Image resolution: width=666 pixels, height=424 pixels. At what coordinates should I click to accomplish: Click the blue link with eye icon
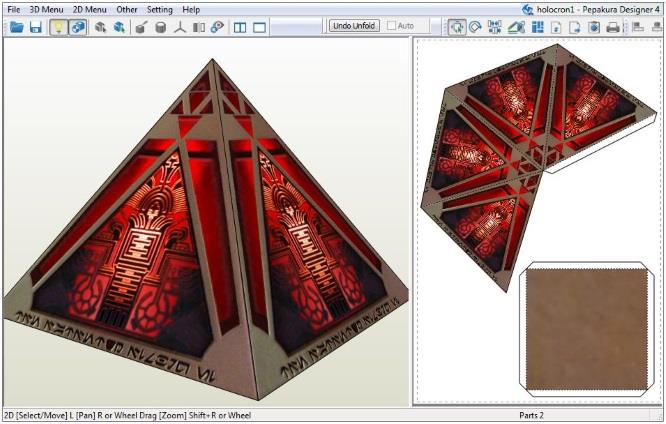tap(217, 27)
